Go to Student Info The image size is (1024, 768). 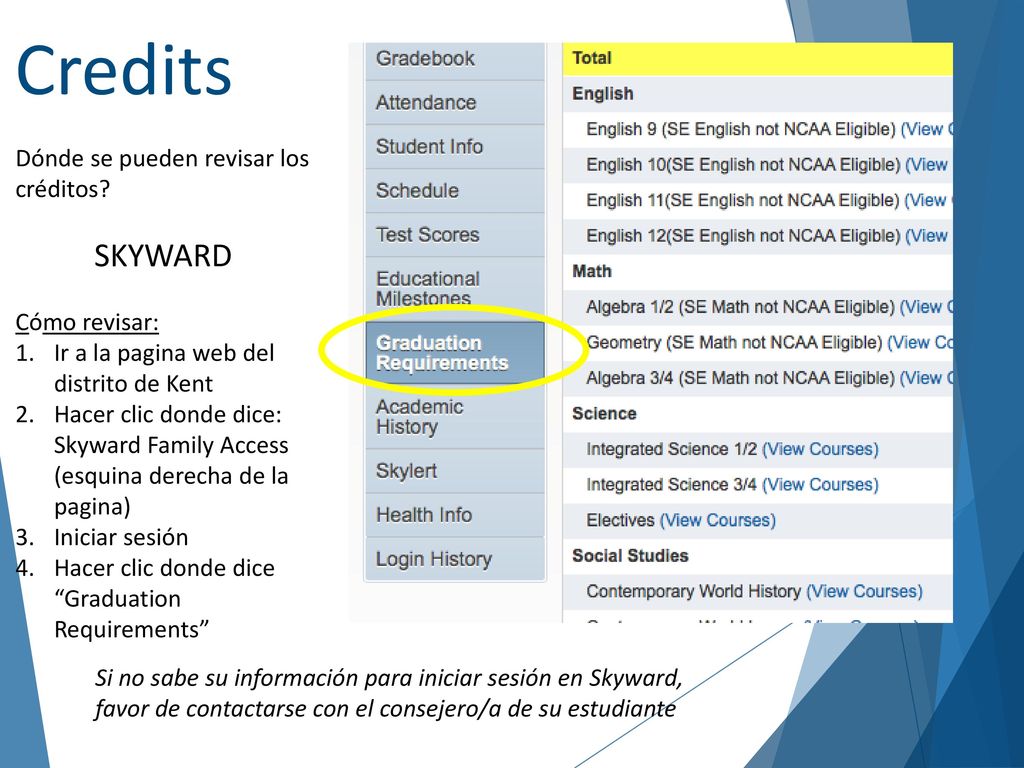[x=455, y=147]
